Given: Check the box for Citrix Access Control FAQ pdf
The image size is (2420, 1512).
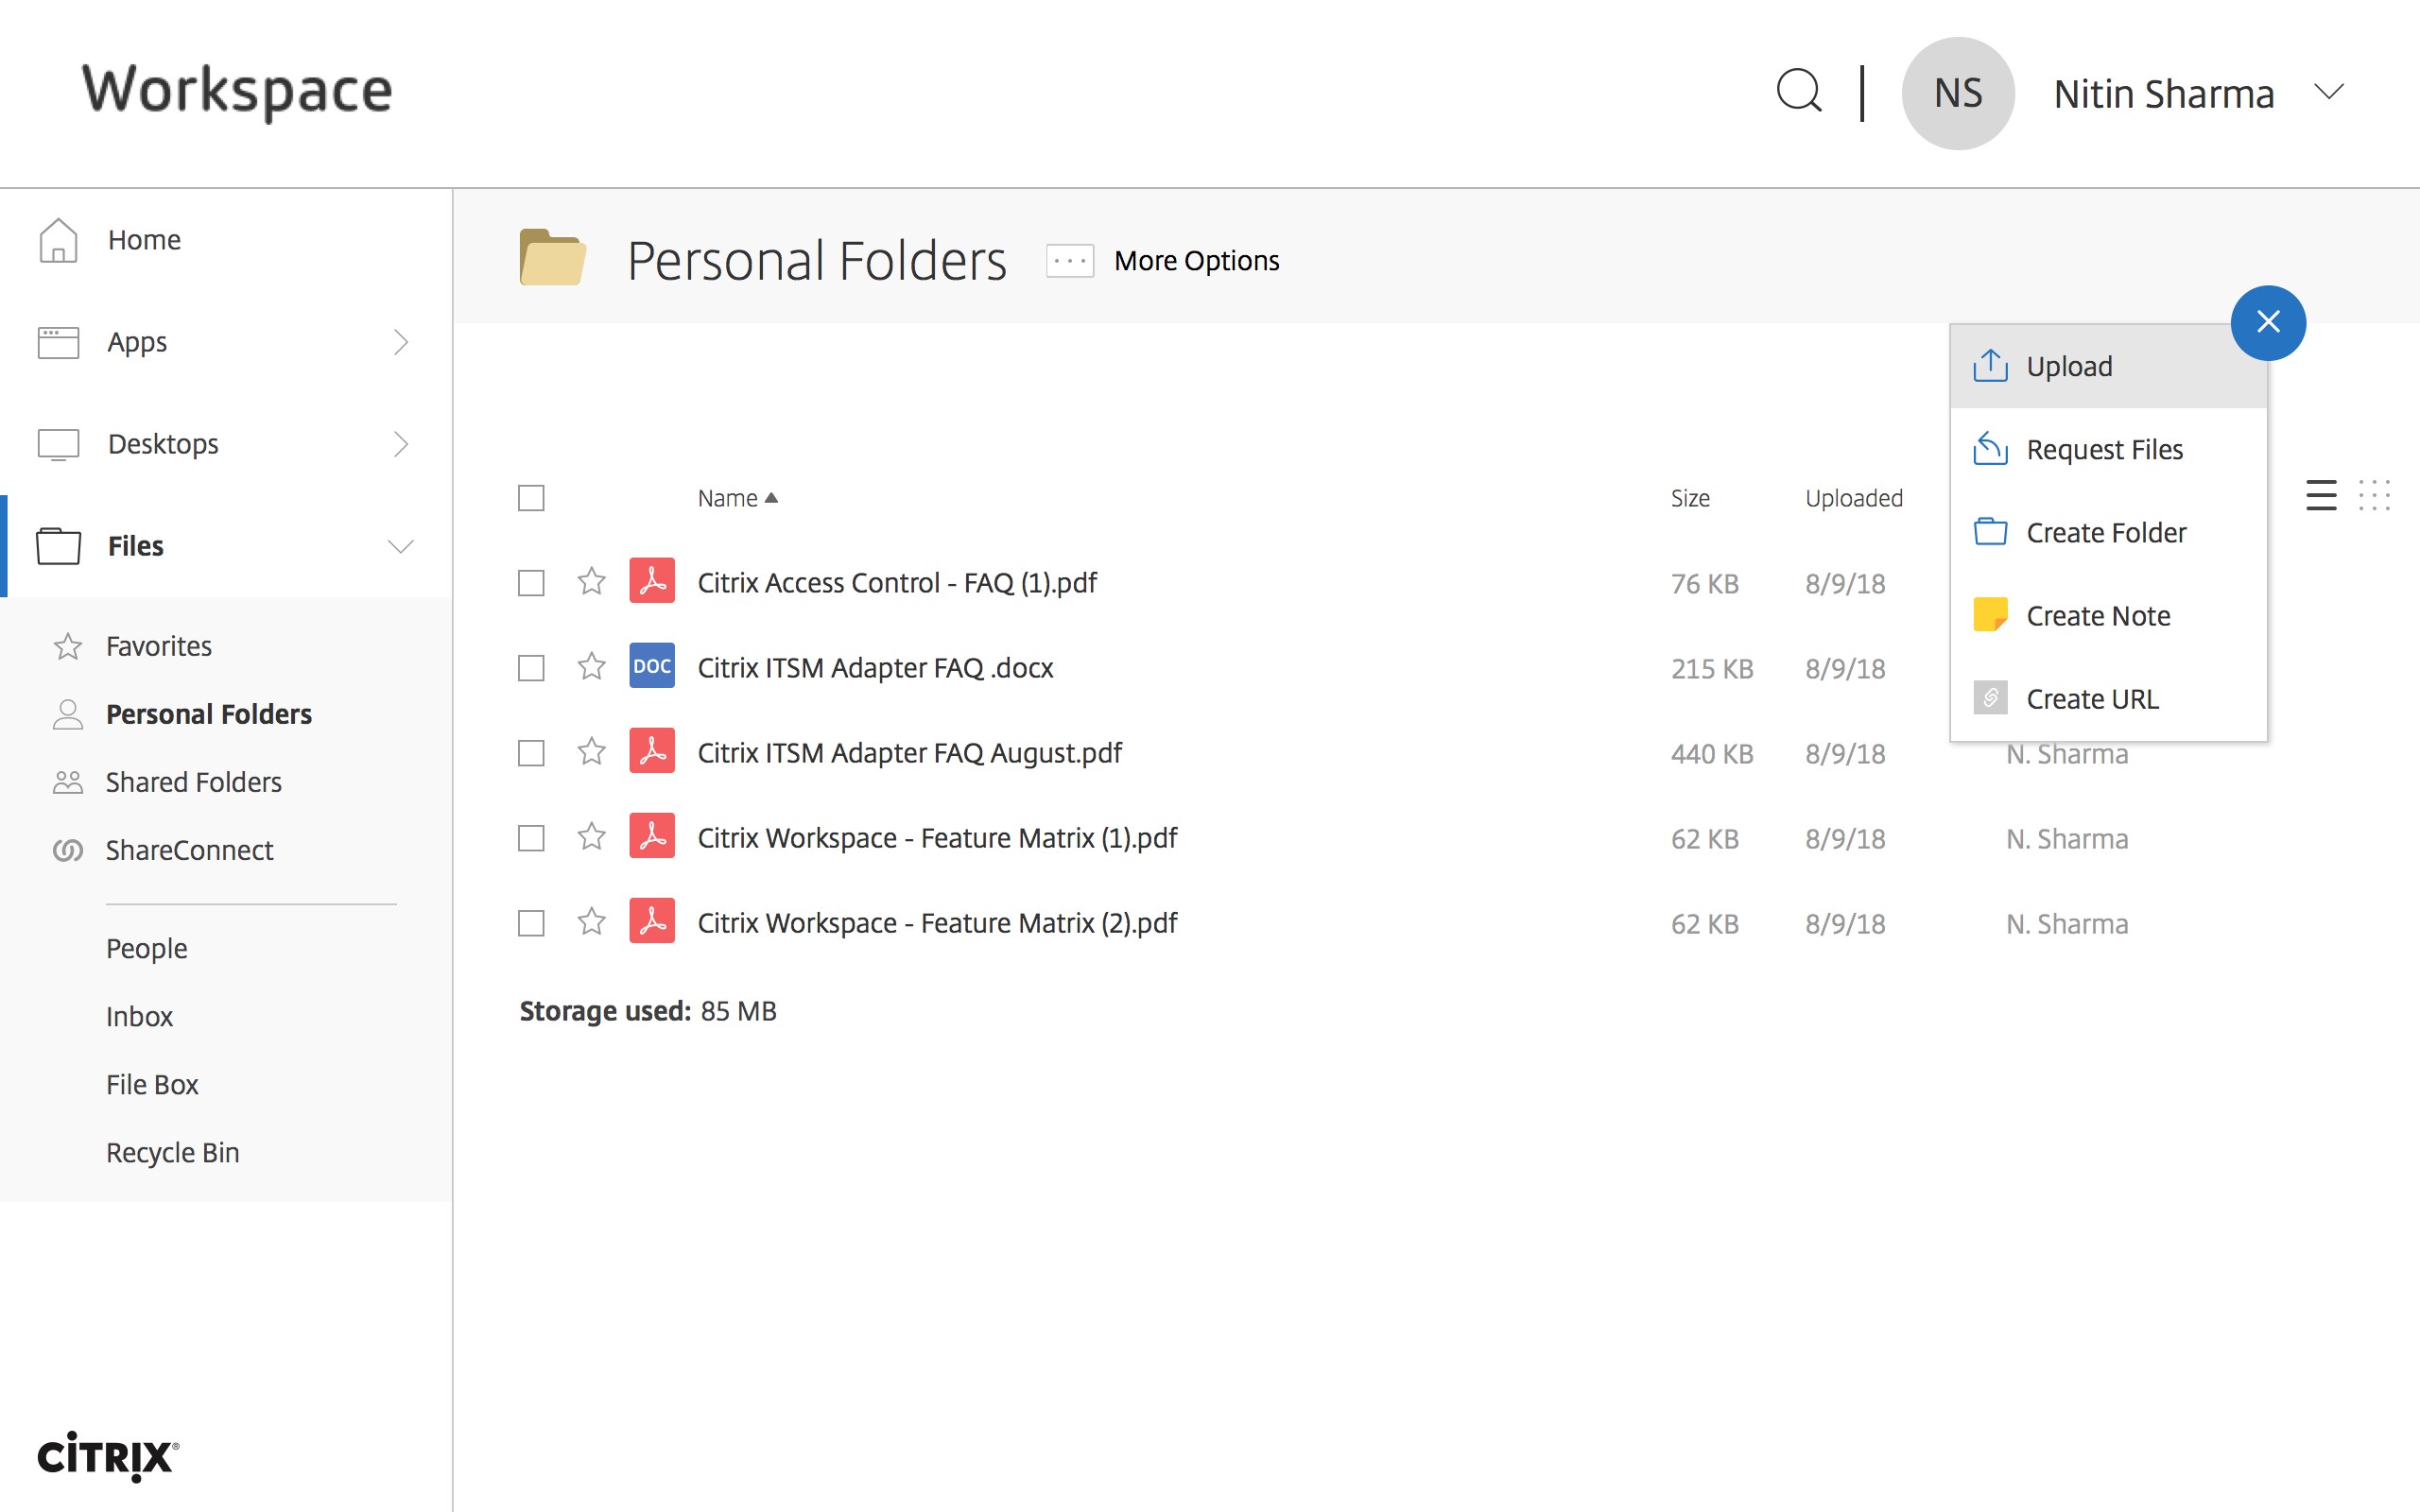Looking at the screenshot, I should point(530,582).
